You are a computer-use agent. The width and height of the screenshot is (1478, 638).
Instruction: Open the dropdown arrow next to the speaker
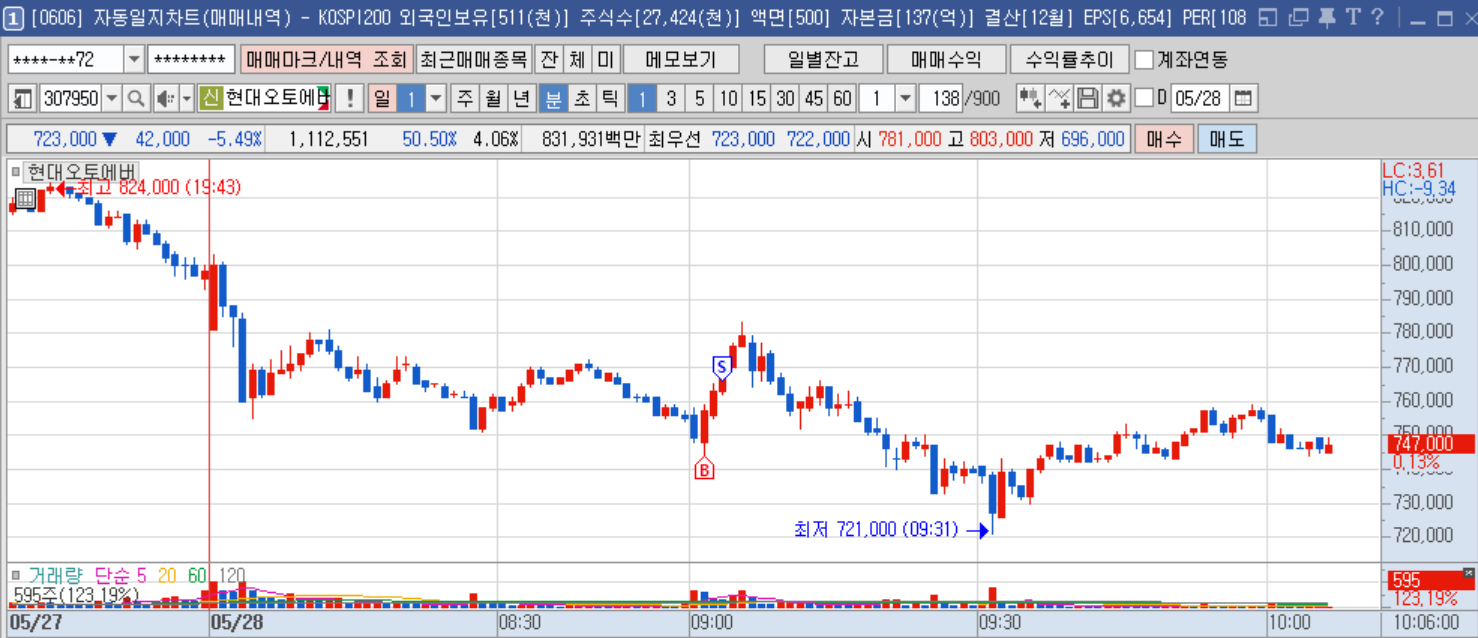click(187, 98)
